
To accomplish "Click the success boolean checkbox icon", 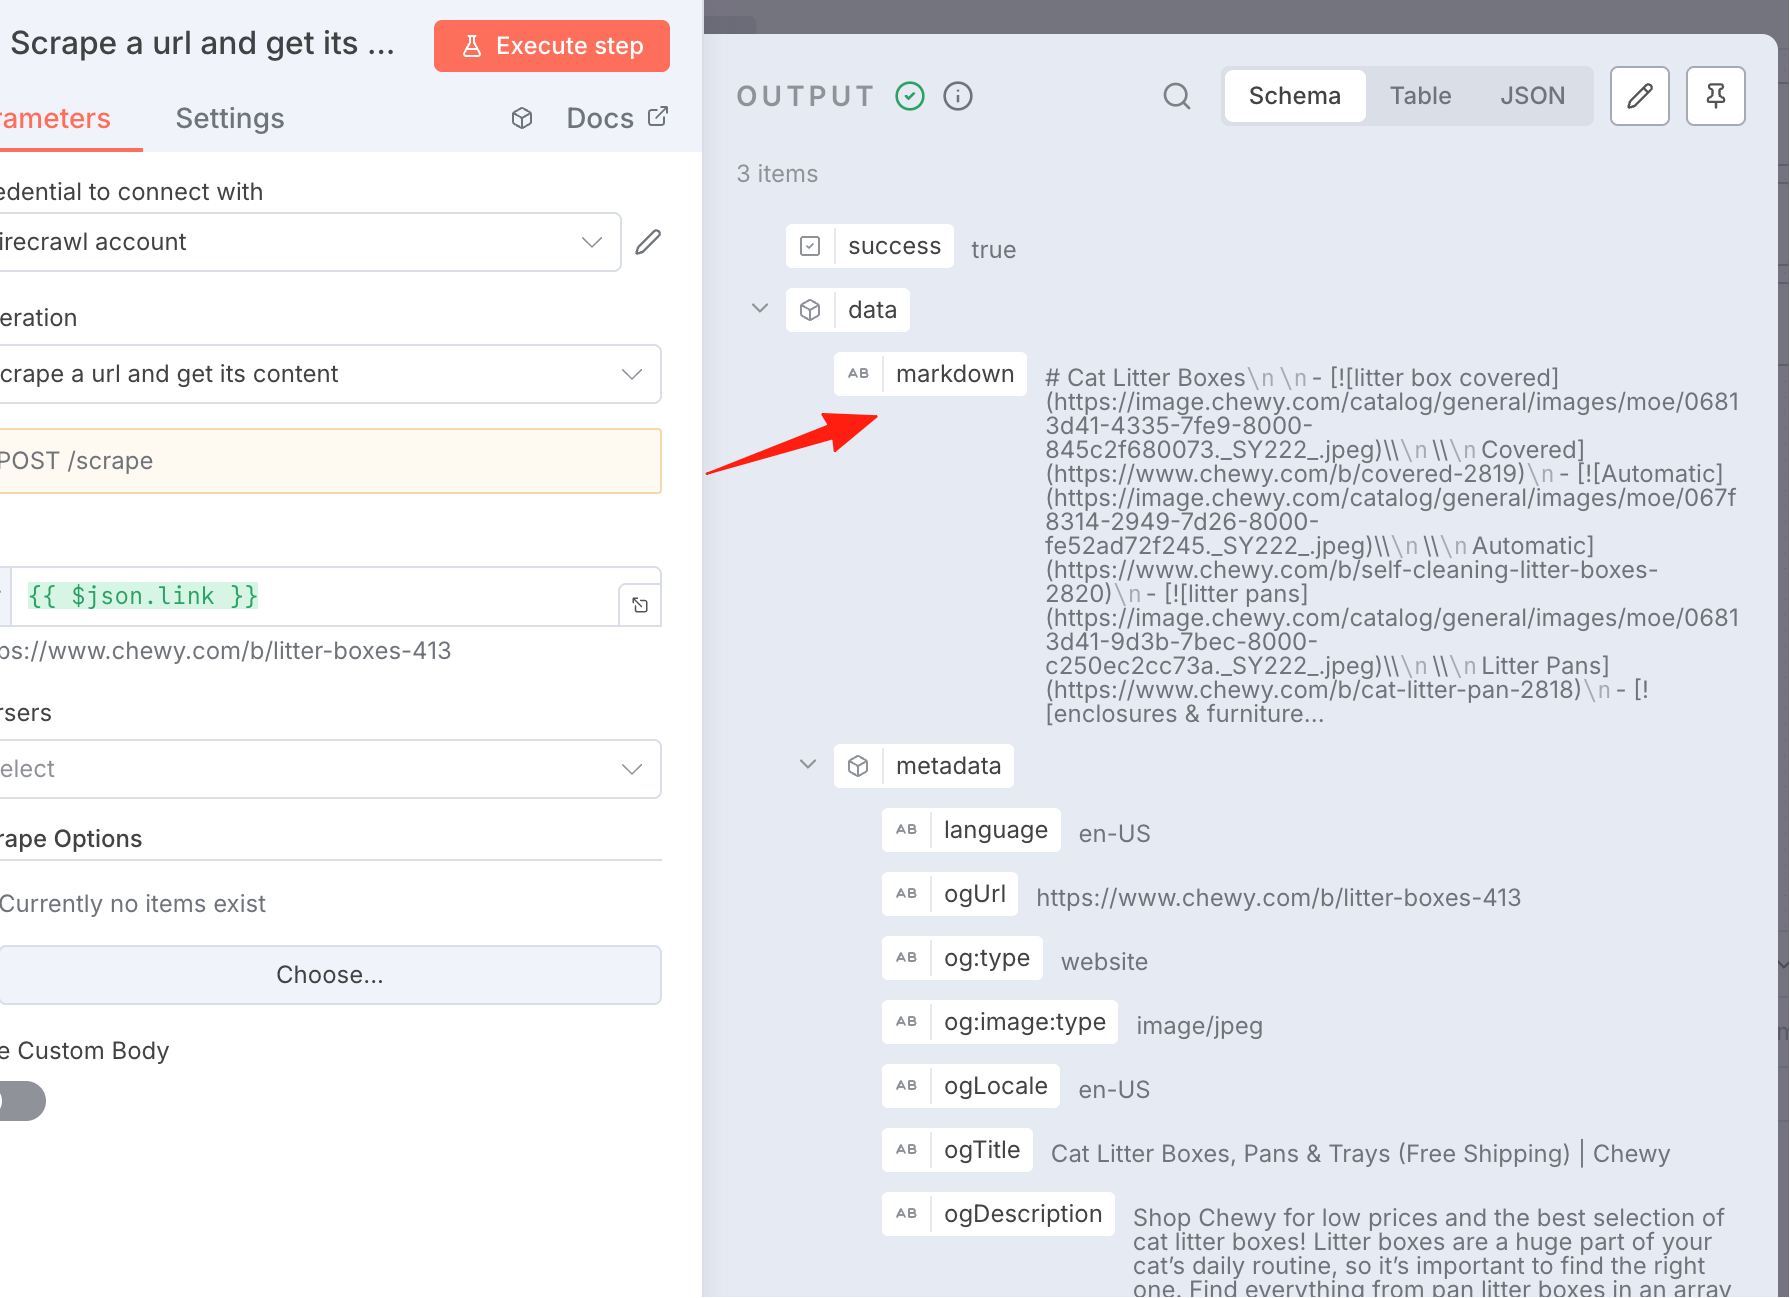I will 810,246.
